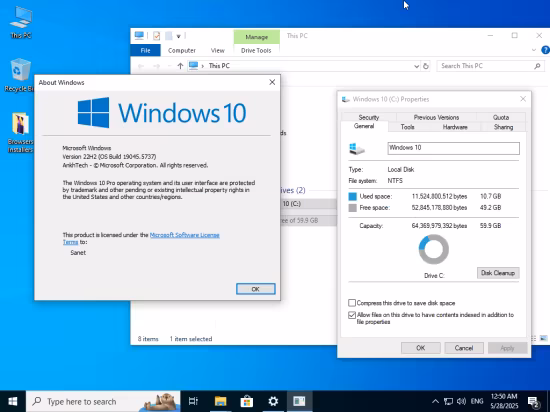
Task: Click the blue Used space color swatch
Action: coord(353,196)
